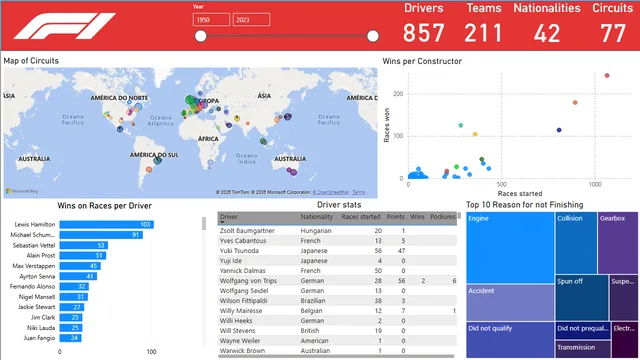Select Jackie Stewart bar with 27 wins
The height and width of the screenshot is (360, 640).
click(72, 307)
